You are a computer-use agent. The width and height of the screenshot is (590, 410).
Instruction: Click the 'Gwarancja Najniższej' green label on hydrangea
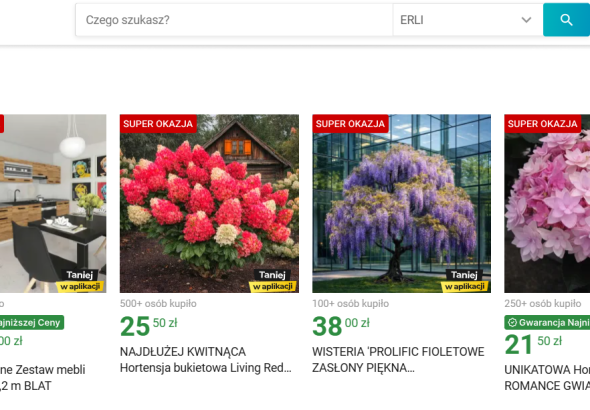[547, 322]
